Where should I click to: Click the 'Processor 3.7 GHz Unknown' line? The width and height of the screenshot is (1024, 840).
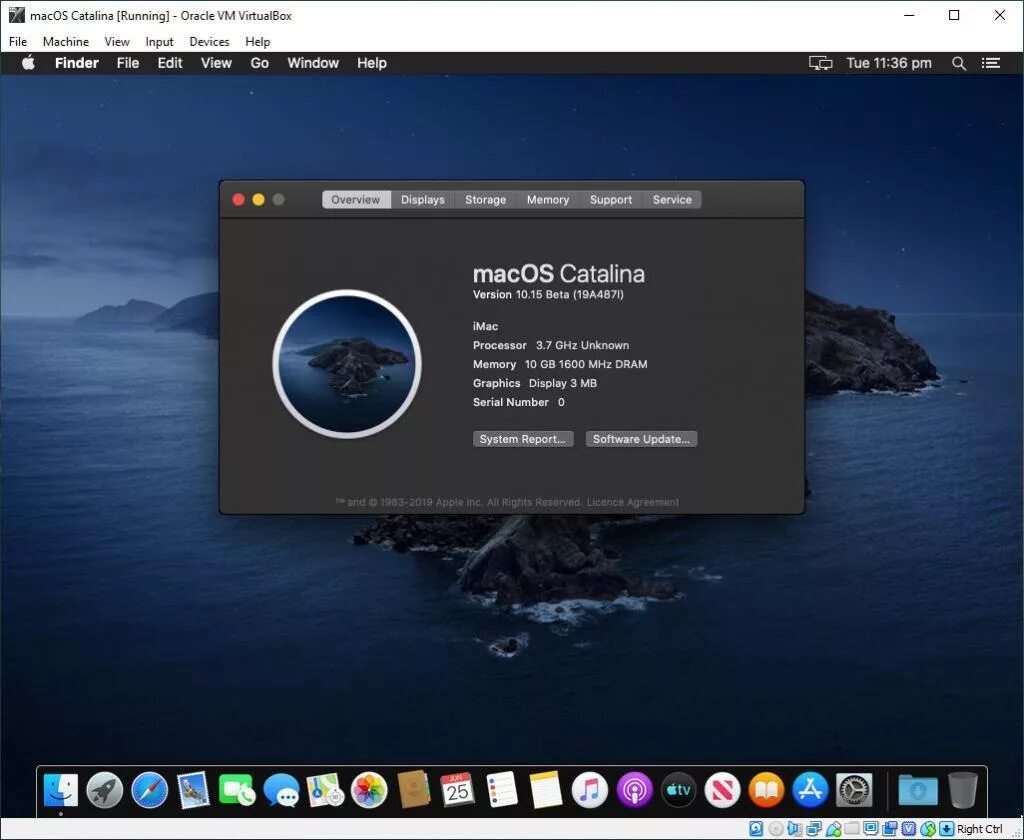(551, 346)
